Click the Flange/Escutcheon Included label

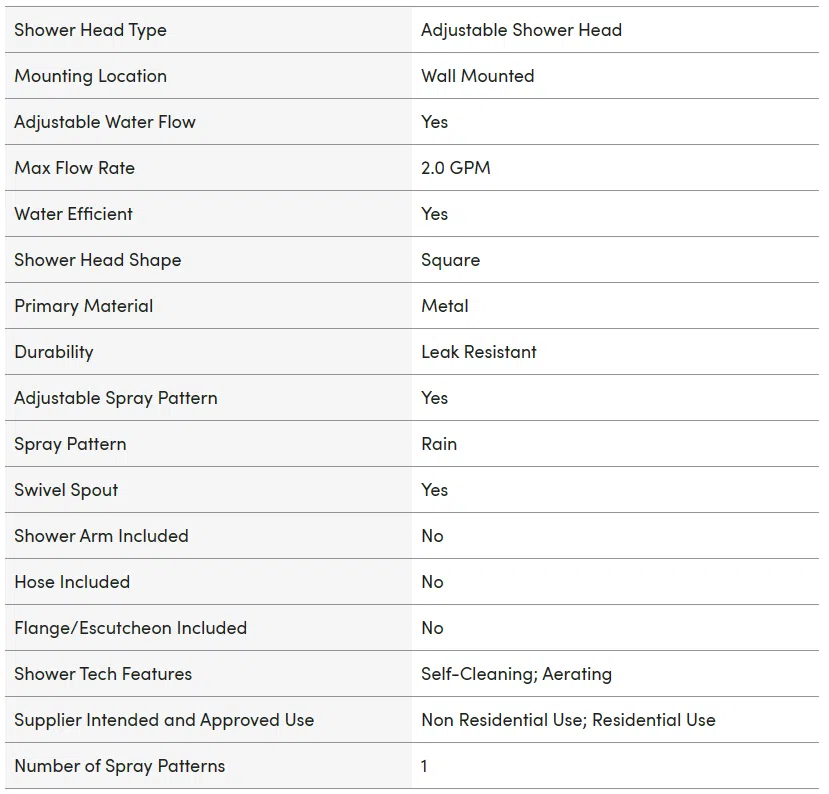click(x=131, y=628)
